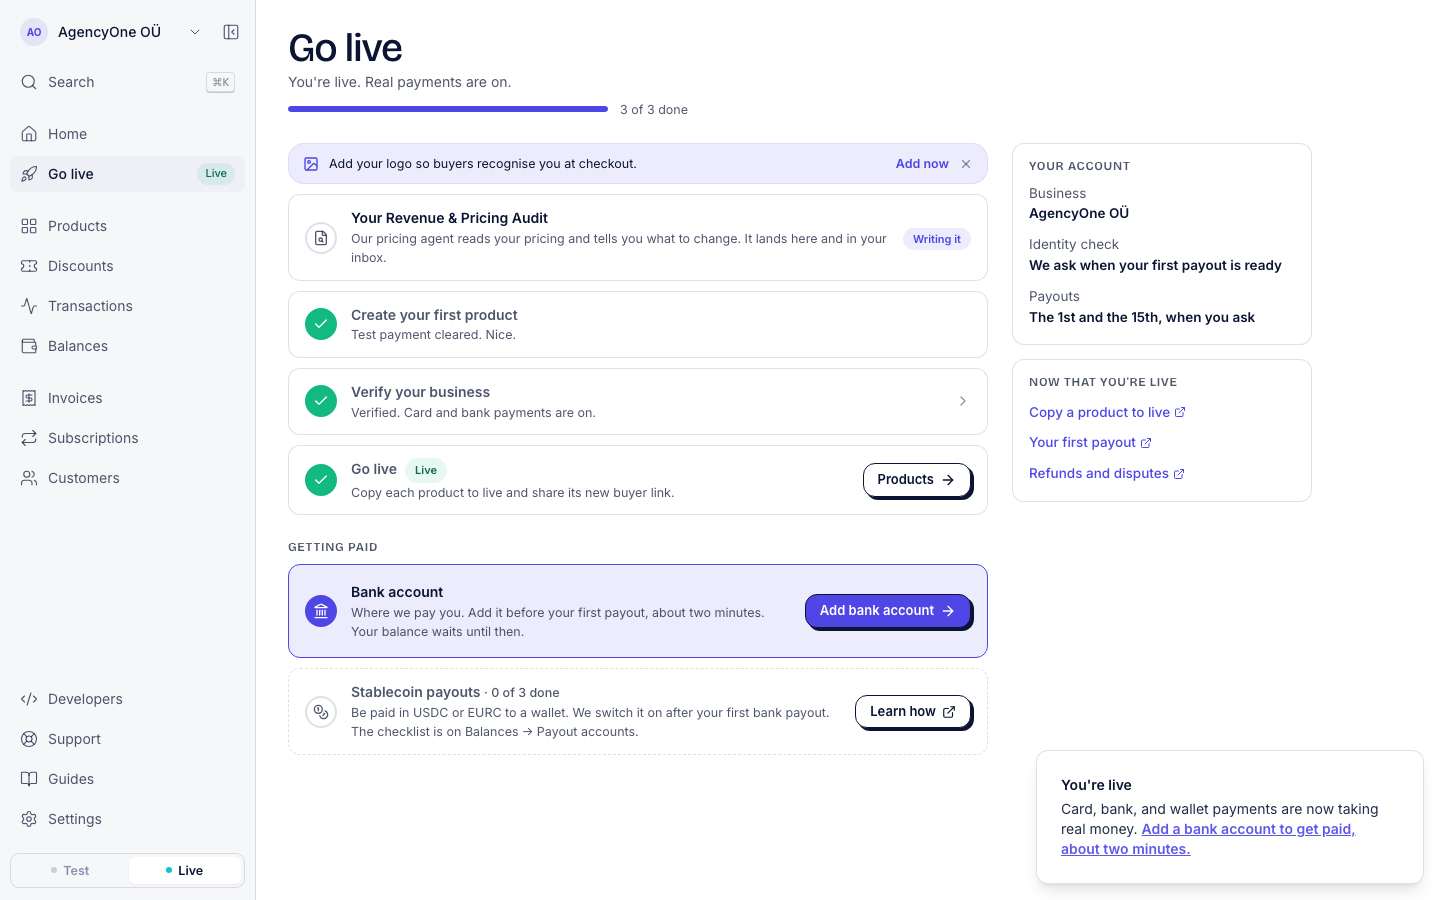The width and height of the screenshot is (1440, 900).
Task: Open Home from the sidebar
Action: 127,134
